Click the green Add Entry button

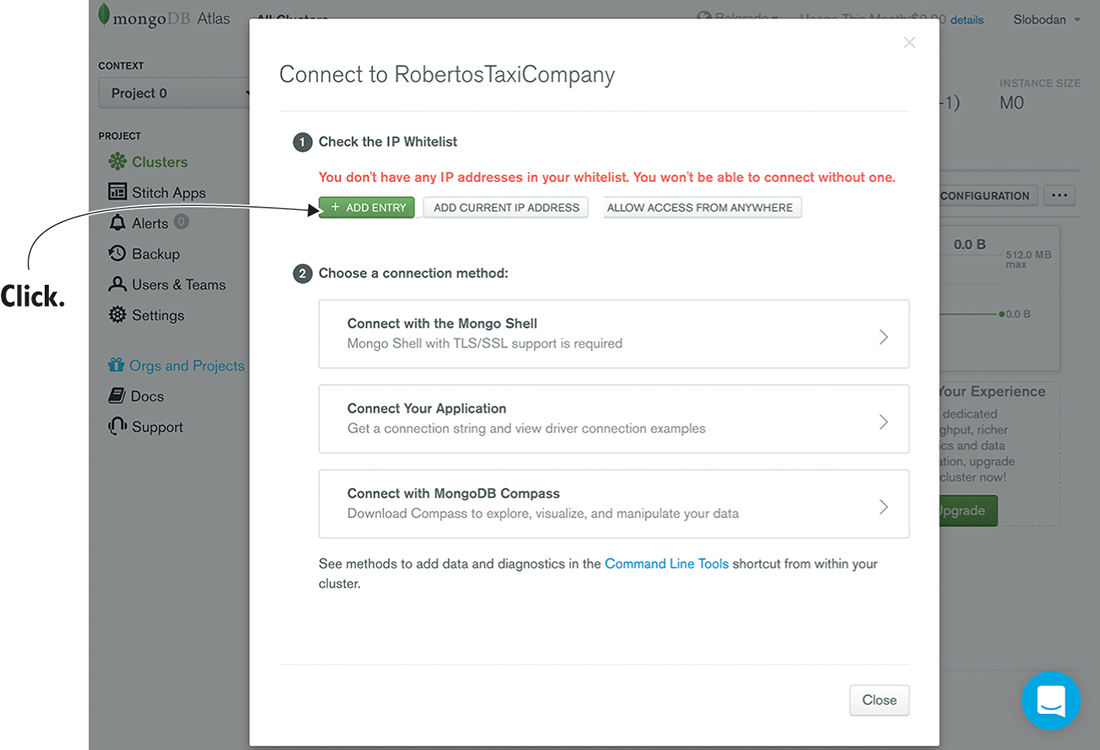point(366,208)
